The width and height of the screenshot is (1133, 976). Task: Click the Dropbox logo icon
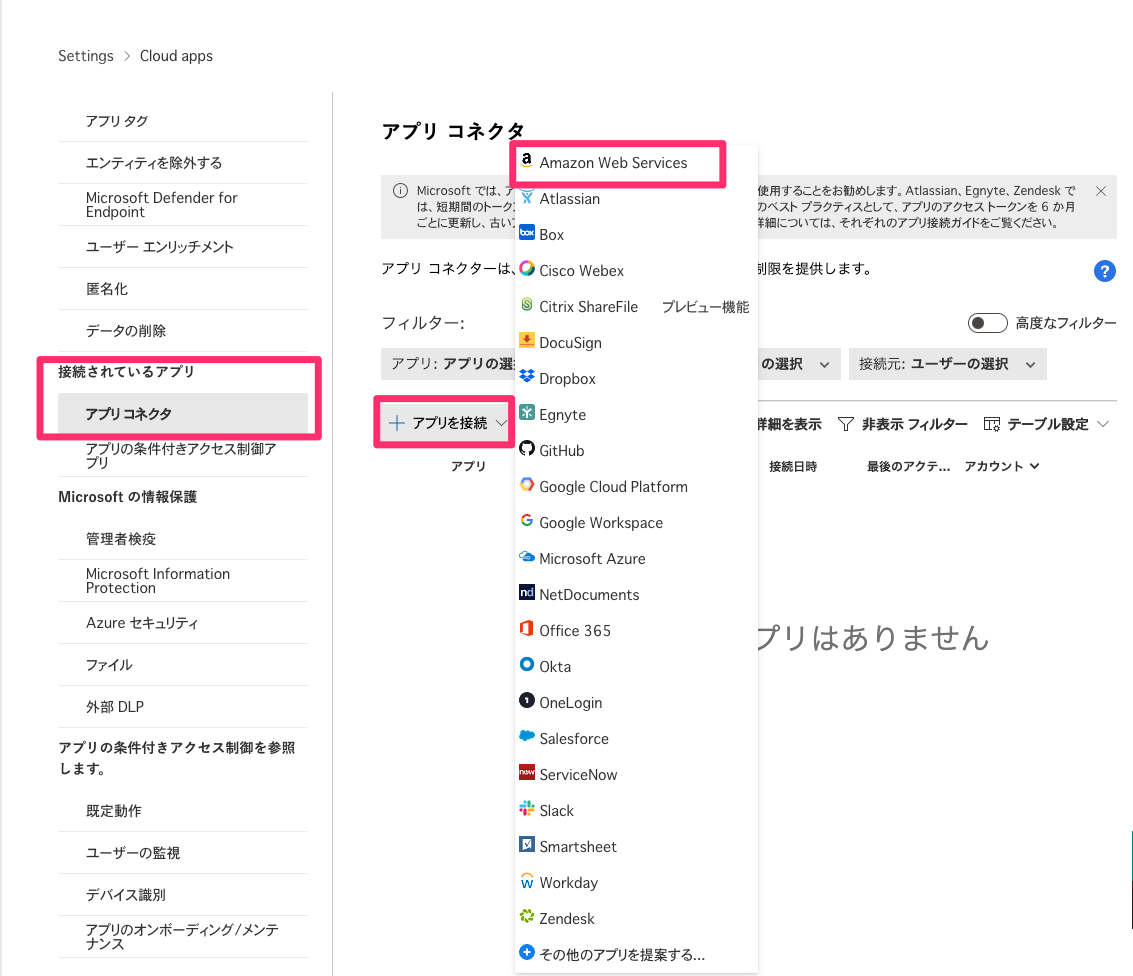[x=527, y=376]
